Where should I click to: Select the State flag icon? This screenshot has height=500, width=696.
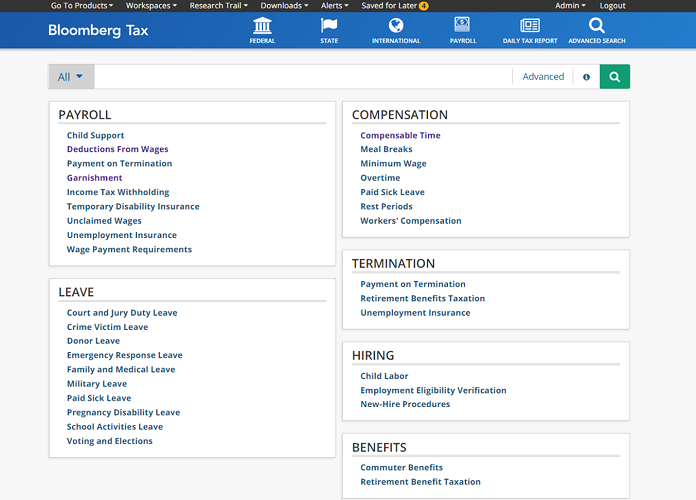tap(329, 26)
